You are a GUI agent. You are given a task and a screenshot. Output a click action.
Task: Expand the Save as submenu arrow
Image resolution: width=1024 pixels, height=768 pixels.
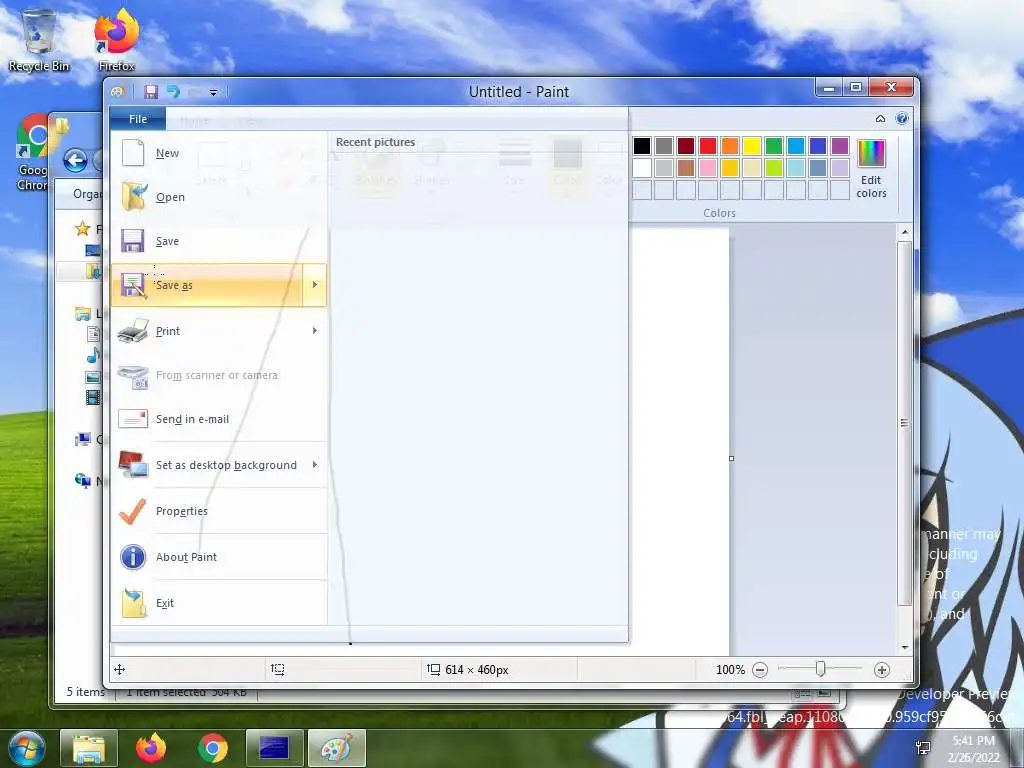click(x=314, y=285)
